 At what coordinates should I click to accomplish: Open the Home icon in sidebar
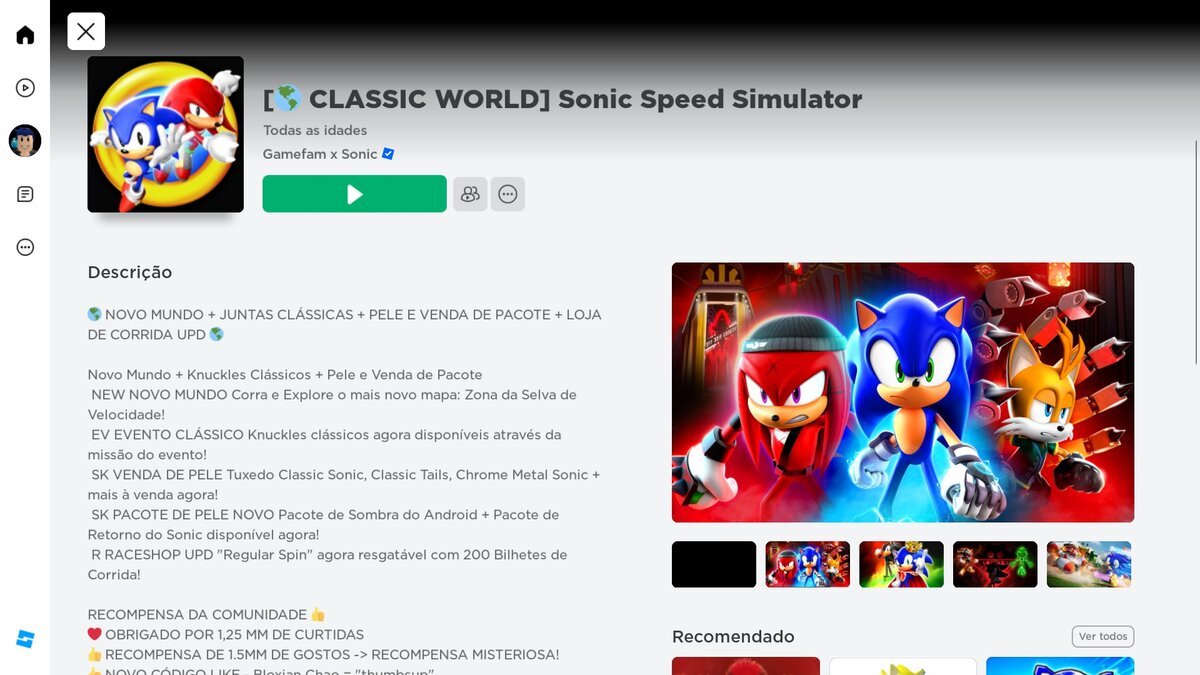[25, 35]
